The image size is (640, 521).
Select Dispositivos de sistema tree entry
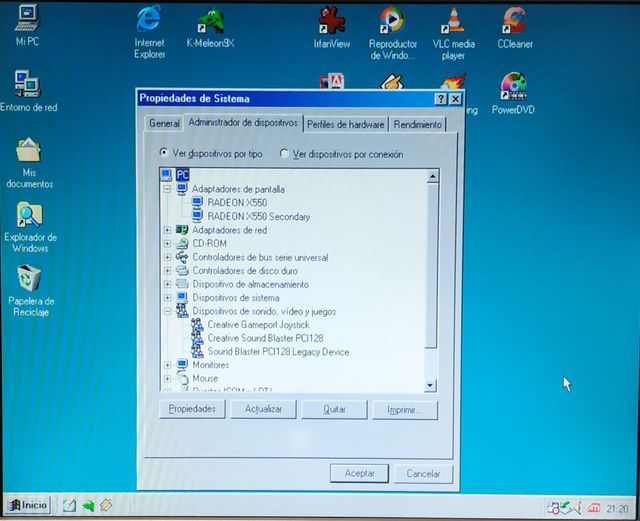pyautogui.click(x=236, y=298)
